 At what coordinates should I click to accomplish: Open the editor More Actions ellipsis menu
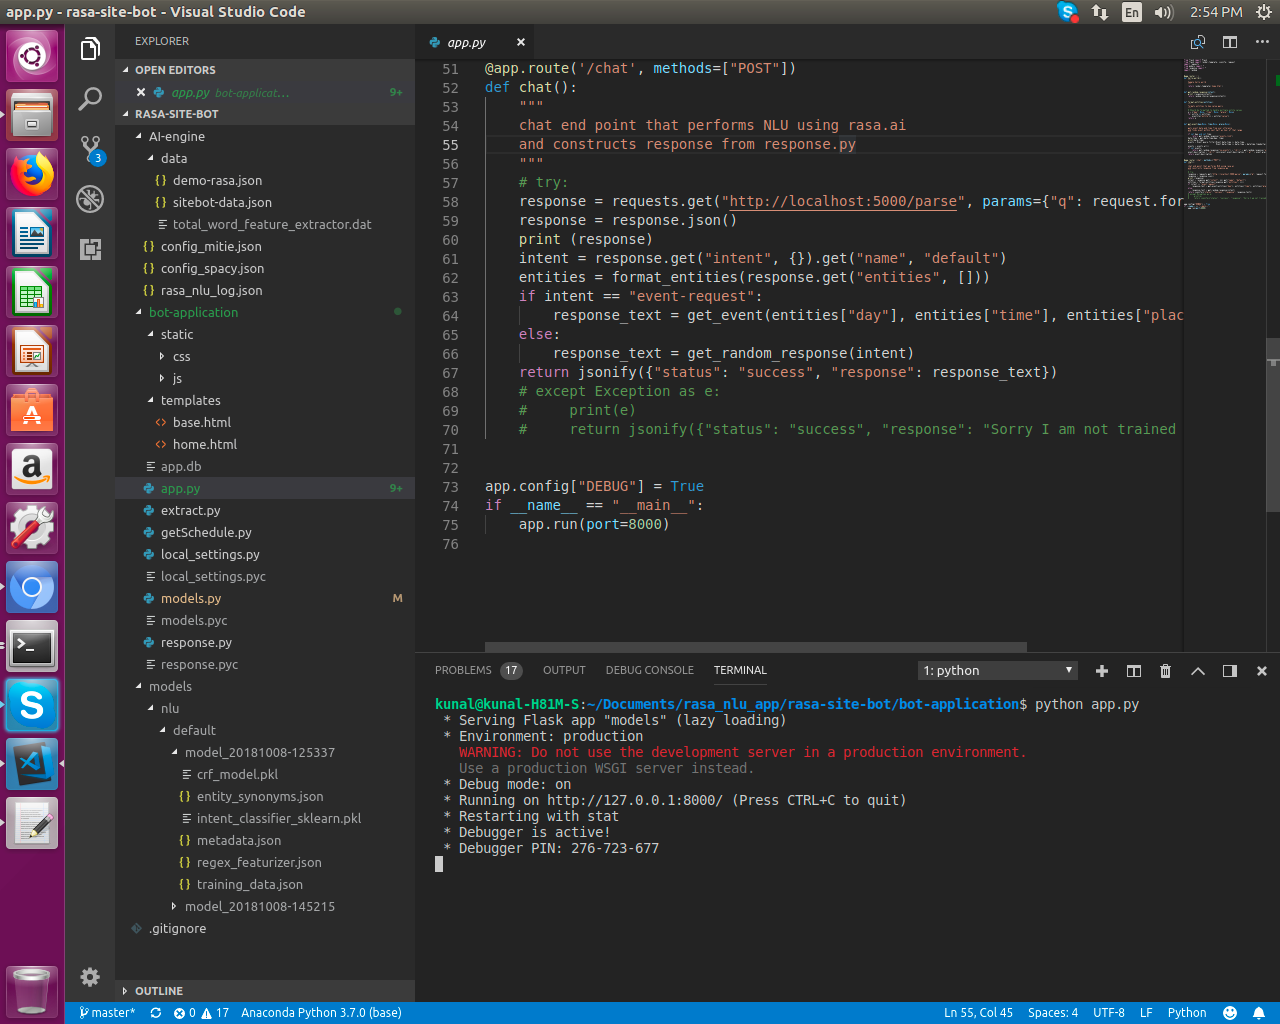(x=1262, y=42)
